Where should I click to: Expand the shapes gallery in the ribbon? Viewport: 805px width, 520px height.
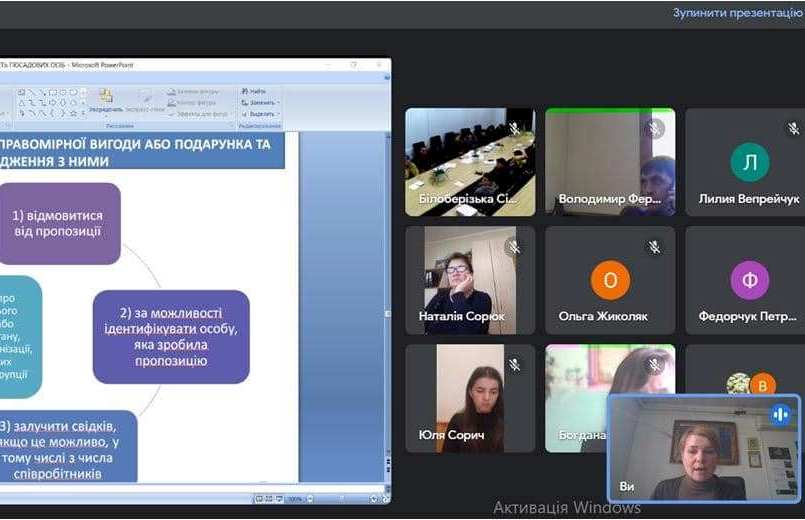click(83, 113)
